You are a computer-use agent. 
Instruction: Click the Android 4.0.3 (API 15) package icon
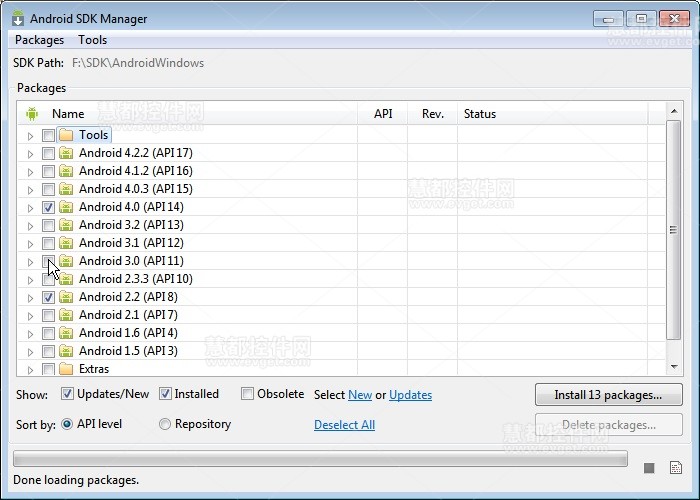point(66,189)
